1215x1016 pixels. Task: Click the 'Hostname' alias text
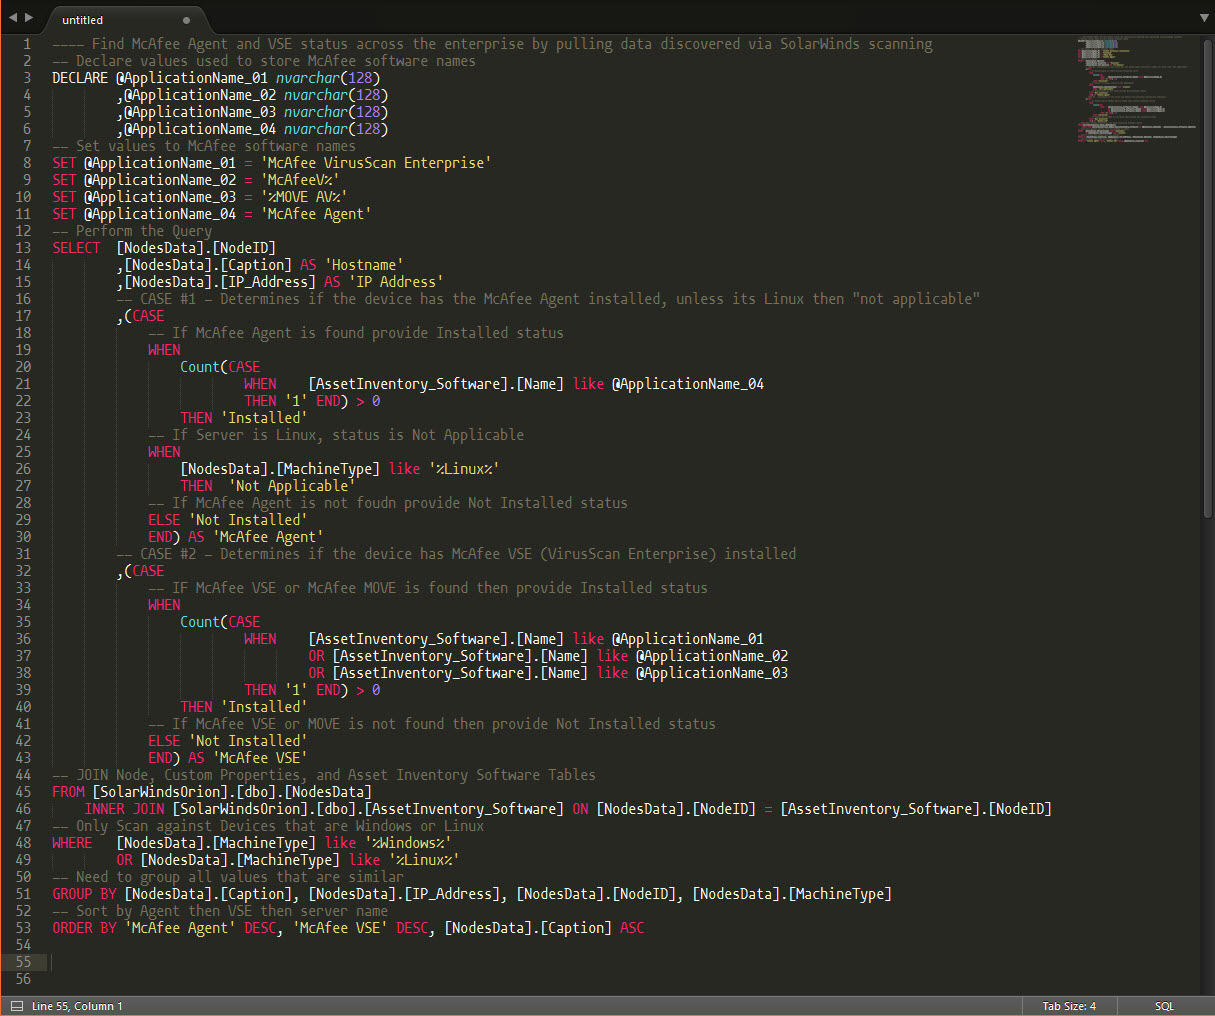364,265
